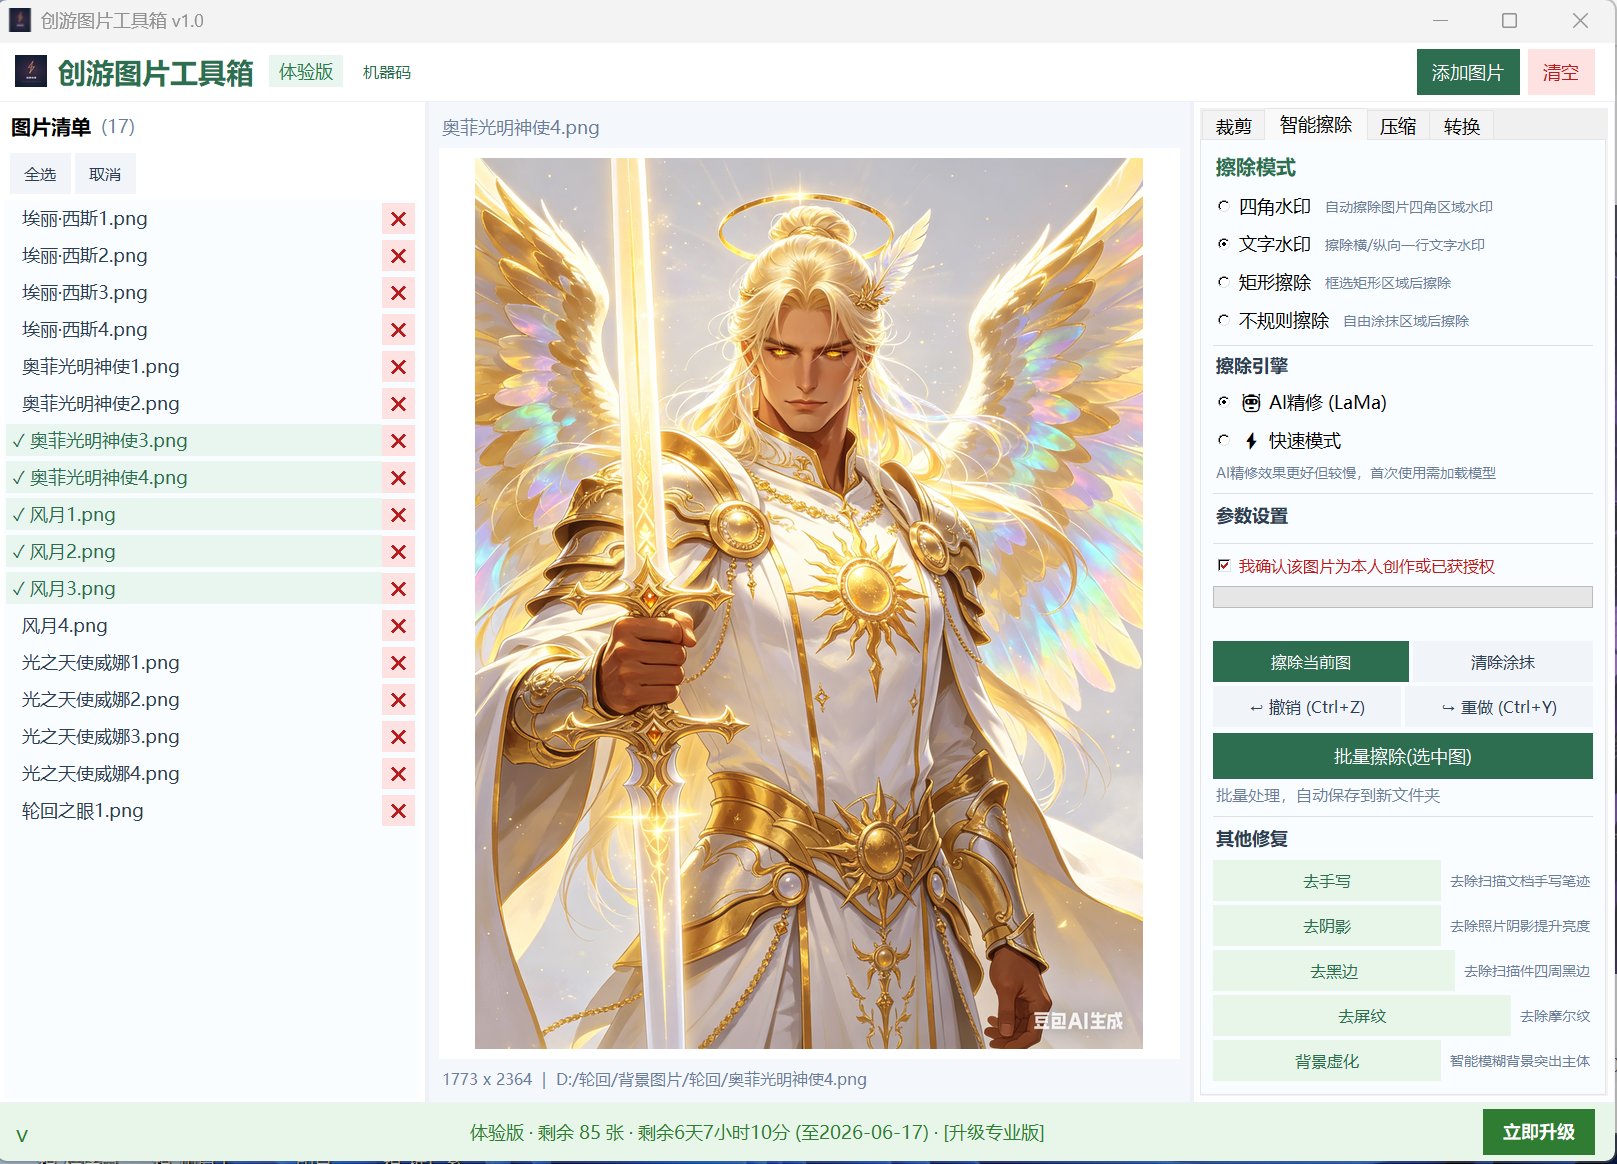Delete 光之天使威娜4.png via X icon

[398, 774]
